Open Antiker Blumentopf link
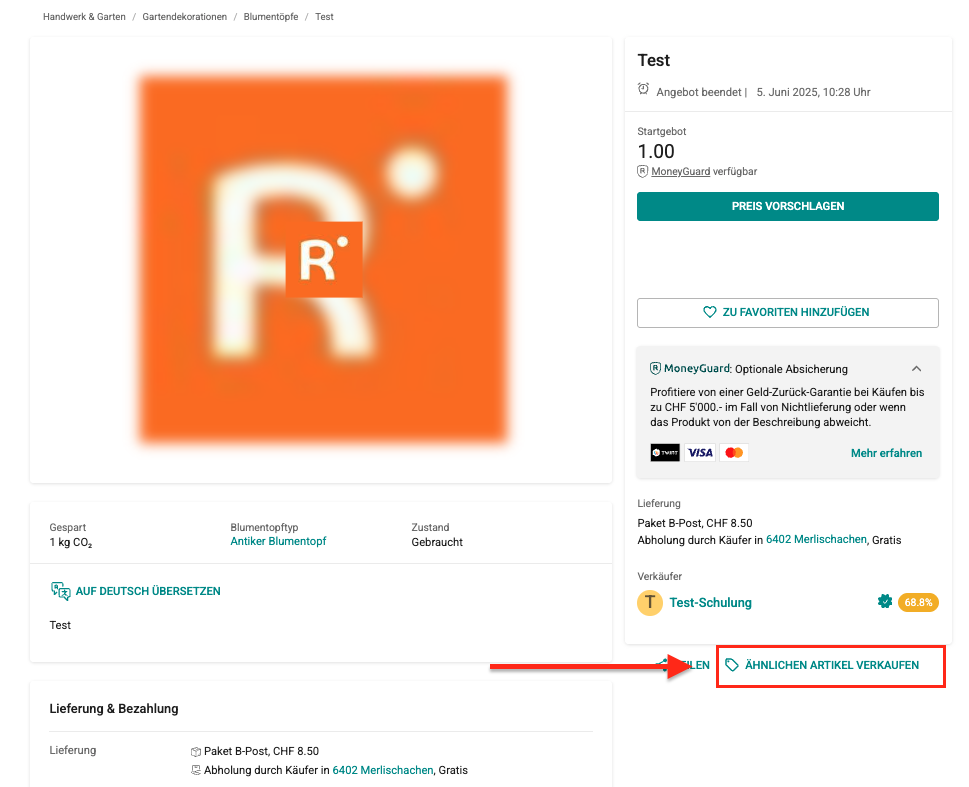 pyautogui.click(x=278, y=542)
